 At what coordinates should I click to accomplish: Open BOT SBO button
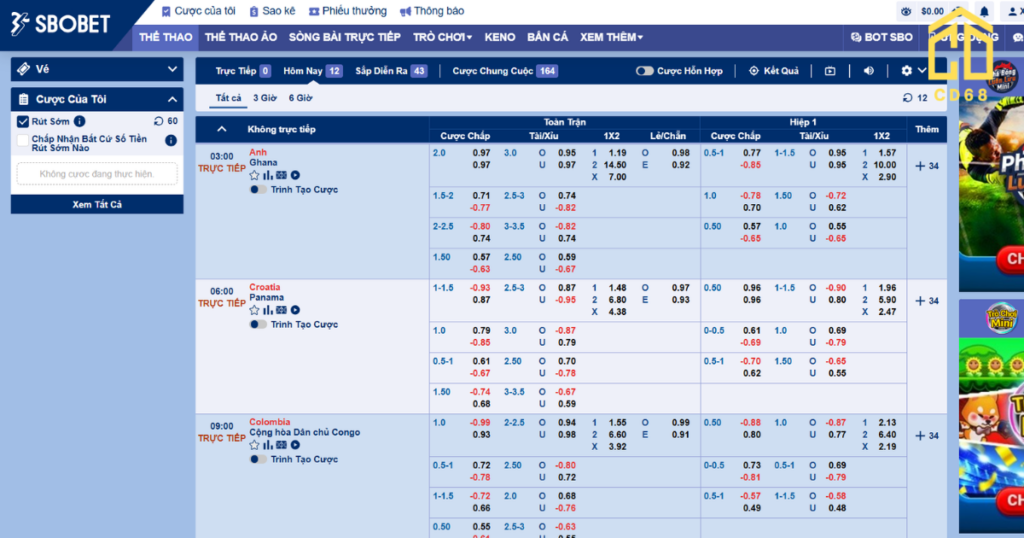tap(881, 37)
